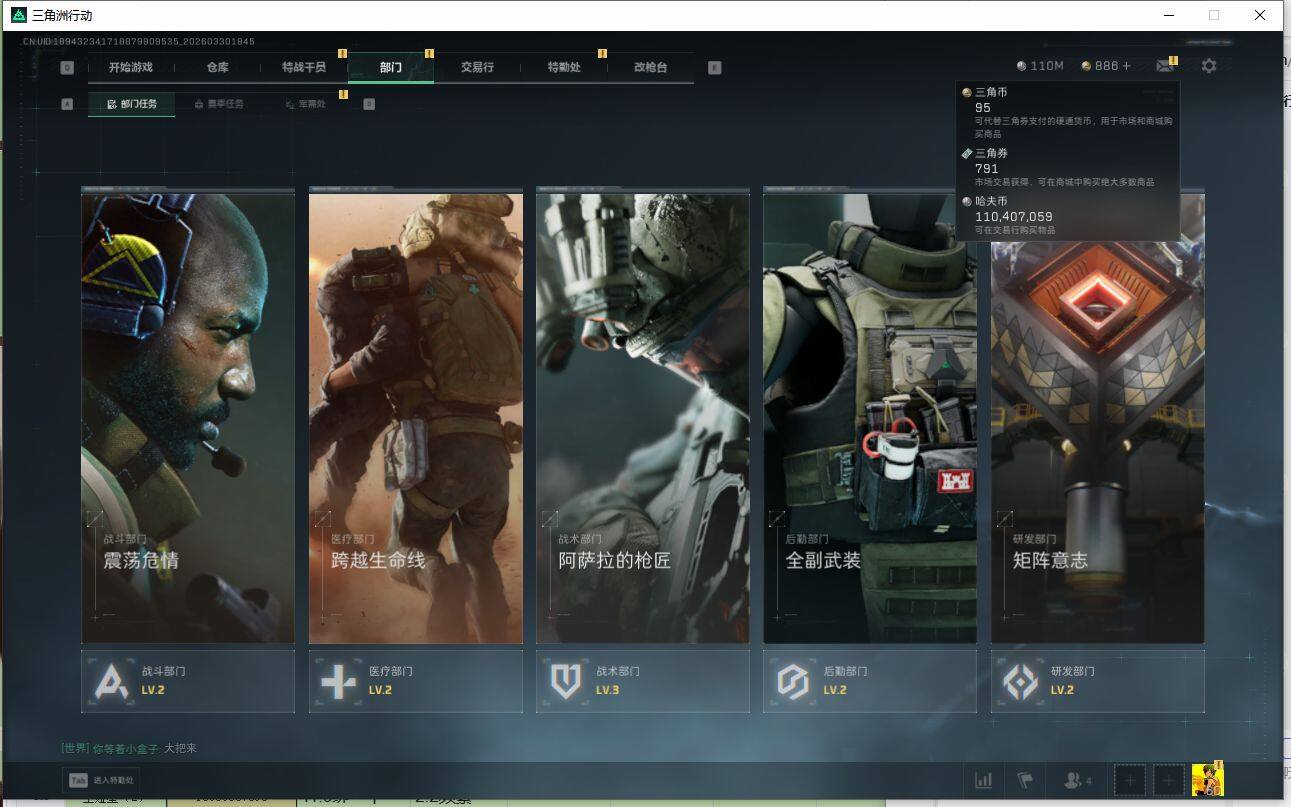Click the second empty squad slot plus

pos(1169,780)
